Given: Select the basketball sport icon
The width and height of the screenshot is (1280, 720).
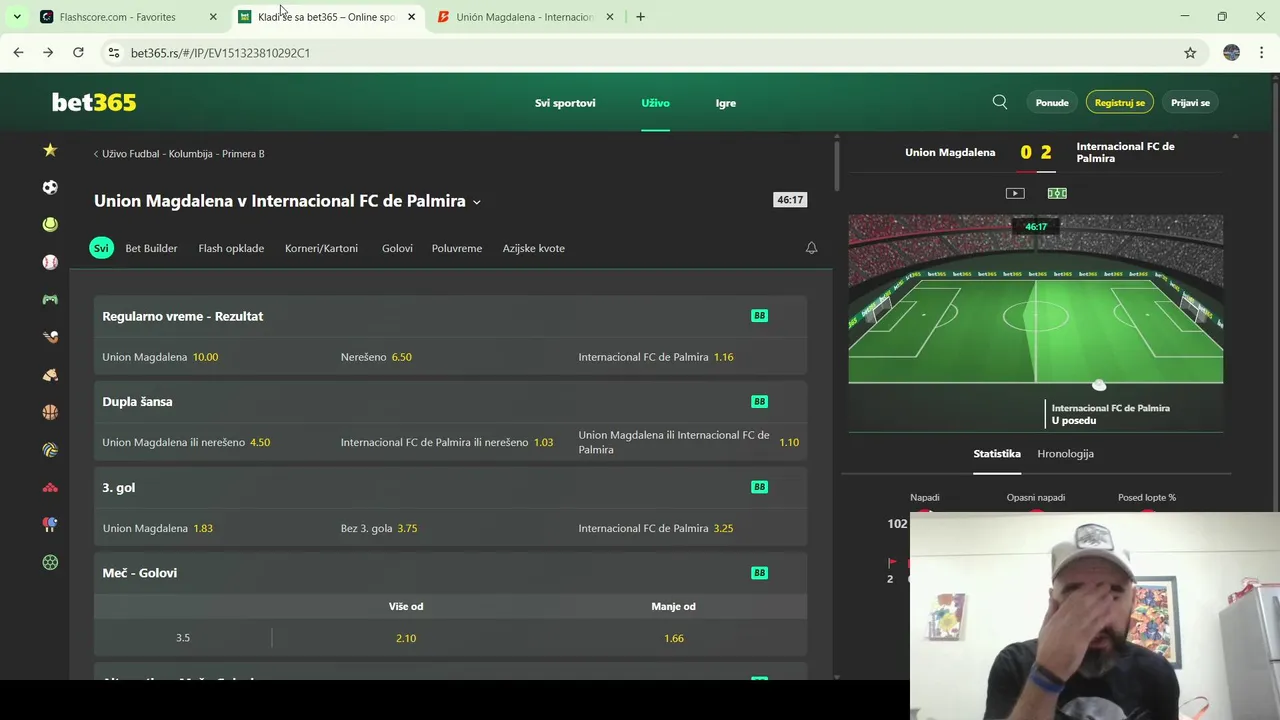Looking at the screenshot, I should [x=50, y=412].
